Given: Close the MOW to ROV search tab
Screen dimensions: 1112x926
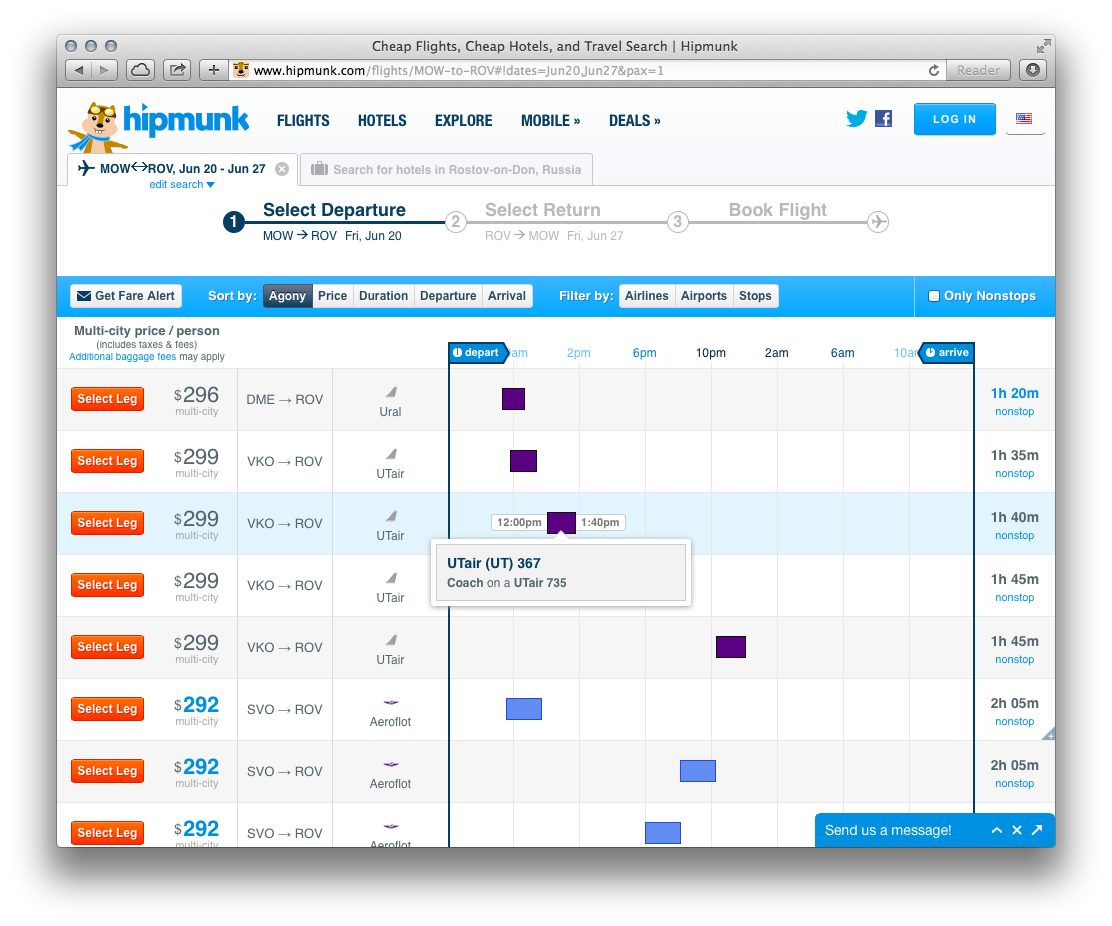Looking at the screenshot, I should point(282,169).
